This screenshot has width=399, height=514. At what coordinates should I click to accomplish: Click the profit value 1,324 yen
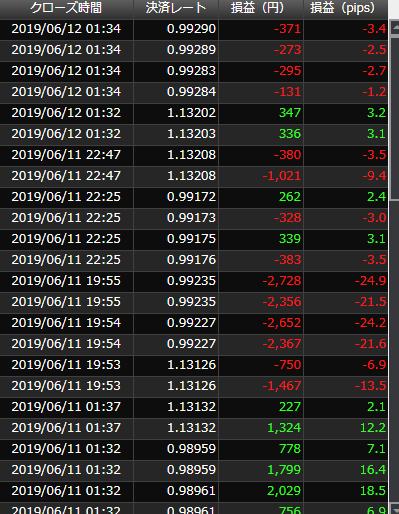284,428
